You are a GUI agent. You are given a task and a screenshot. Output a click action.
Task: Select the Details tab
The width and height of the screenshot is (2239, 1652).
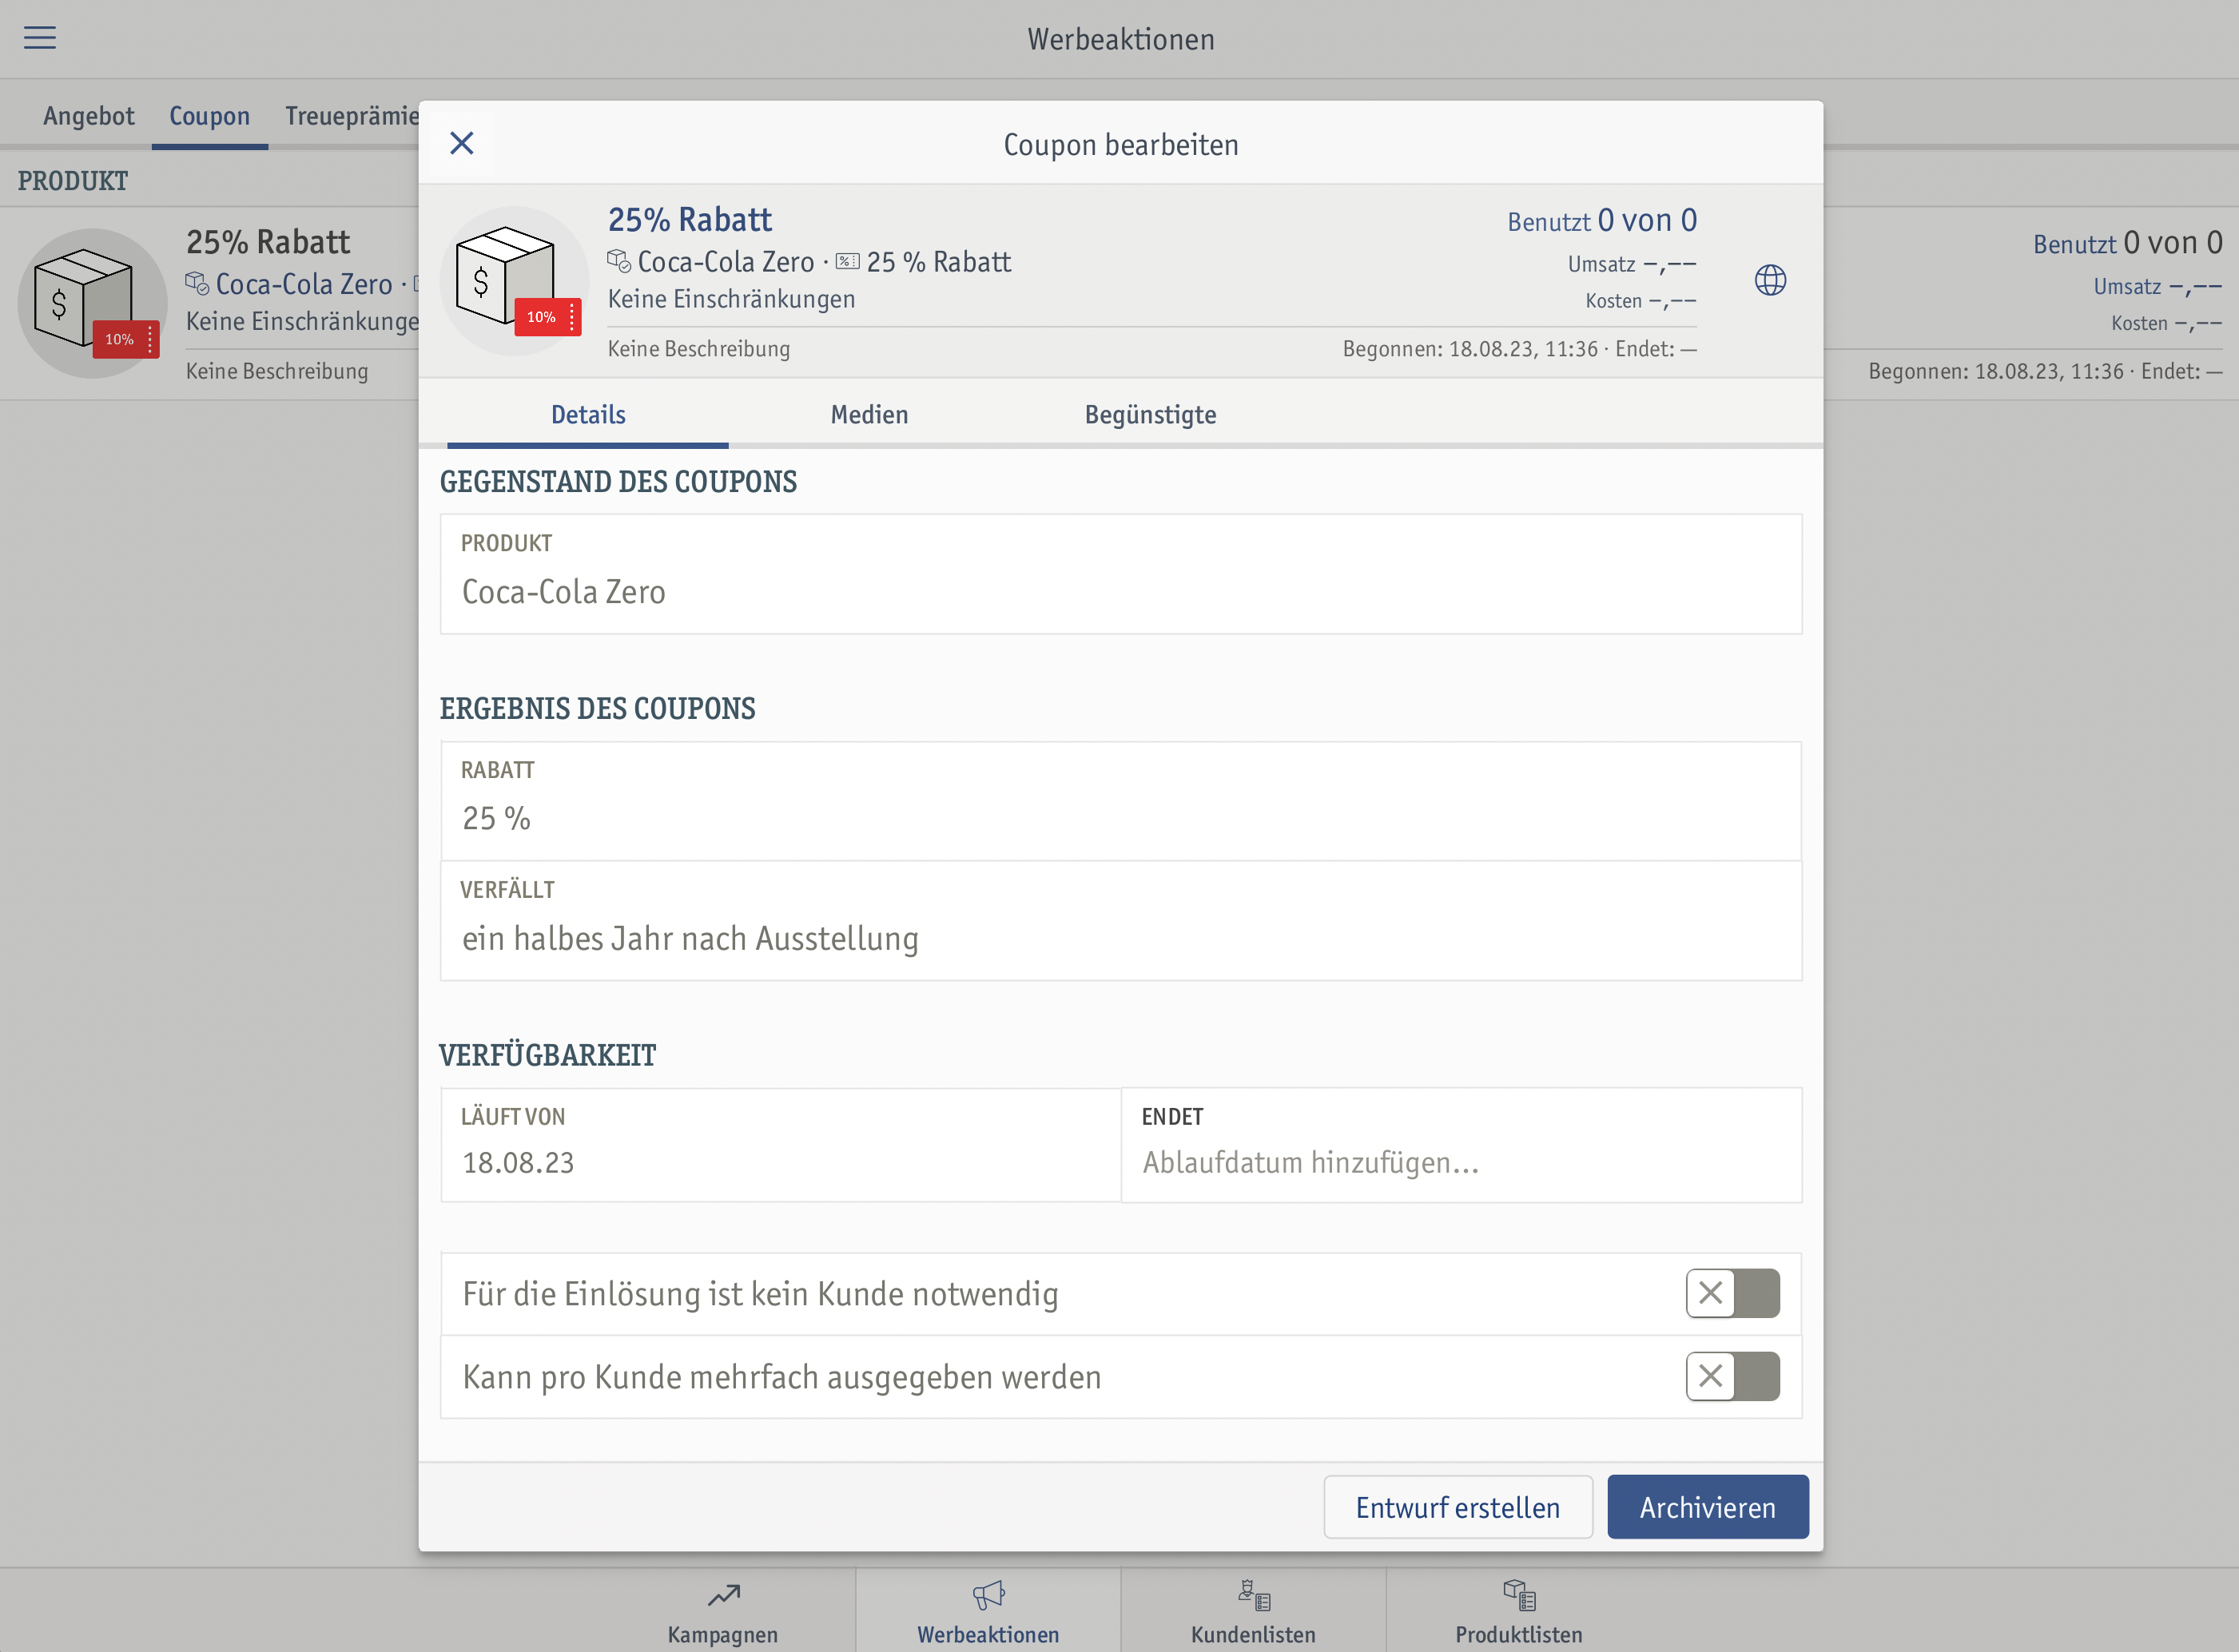(x=588, y=414)
